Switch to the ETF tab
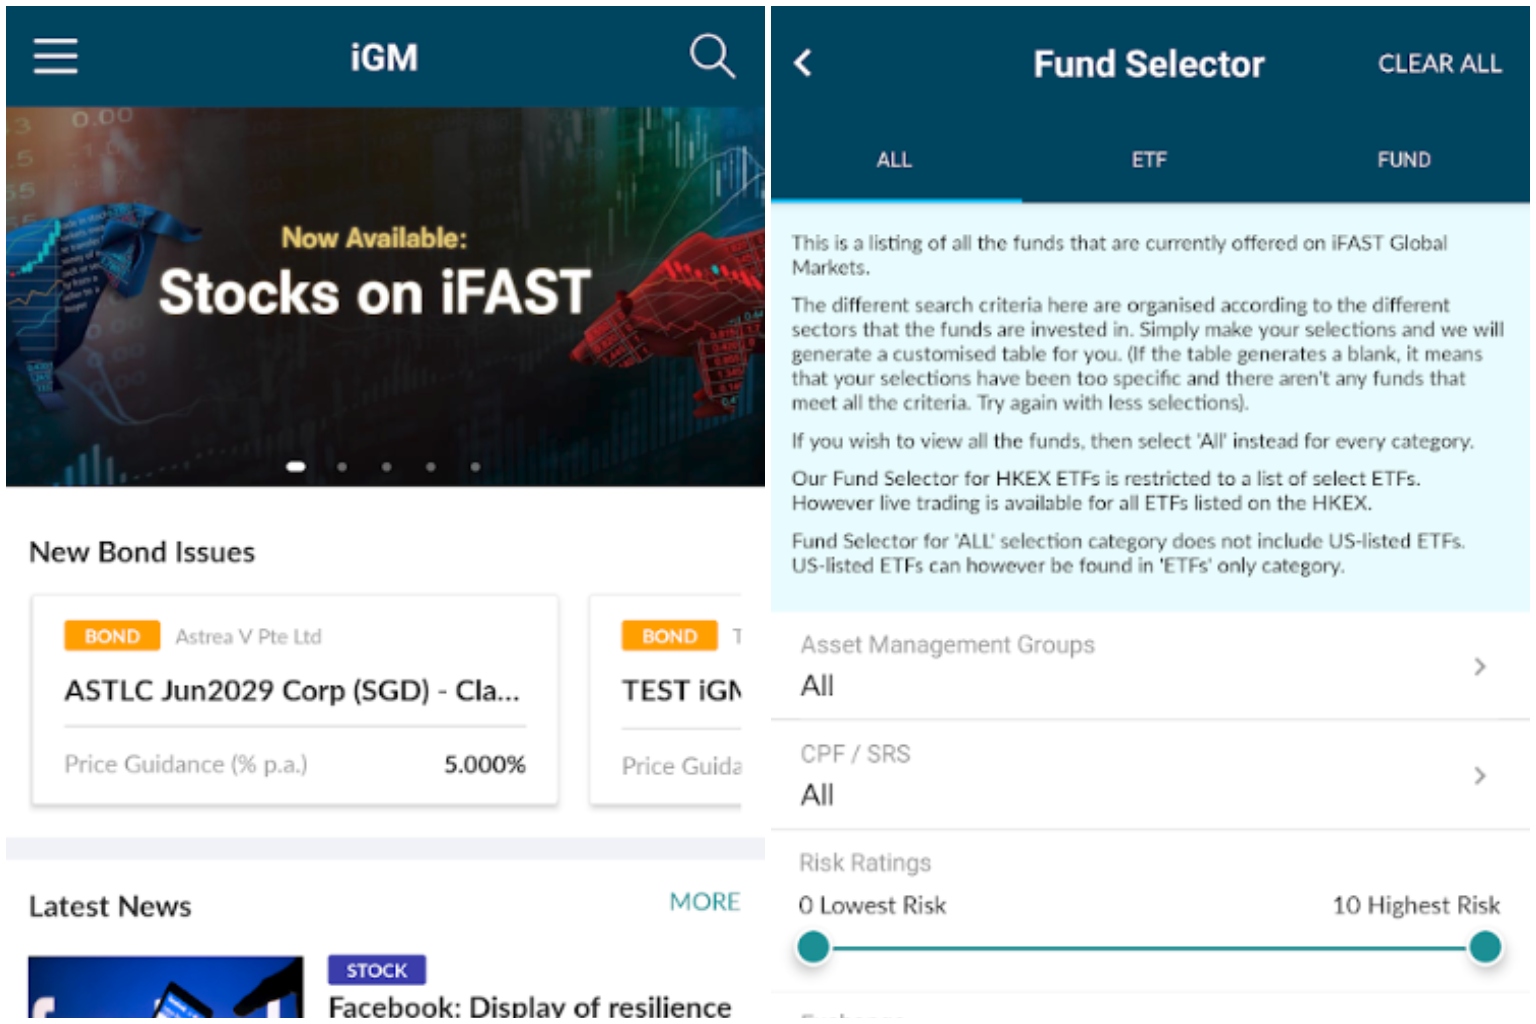This screenshot has width=1536, height=1024. point(1149,160)
